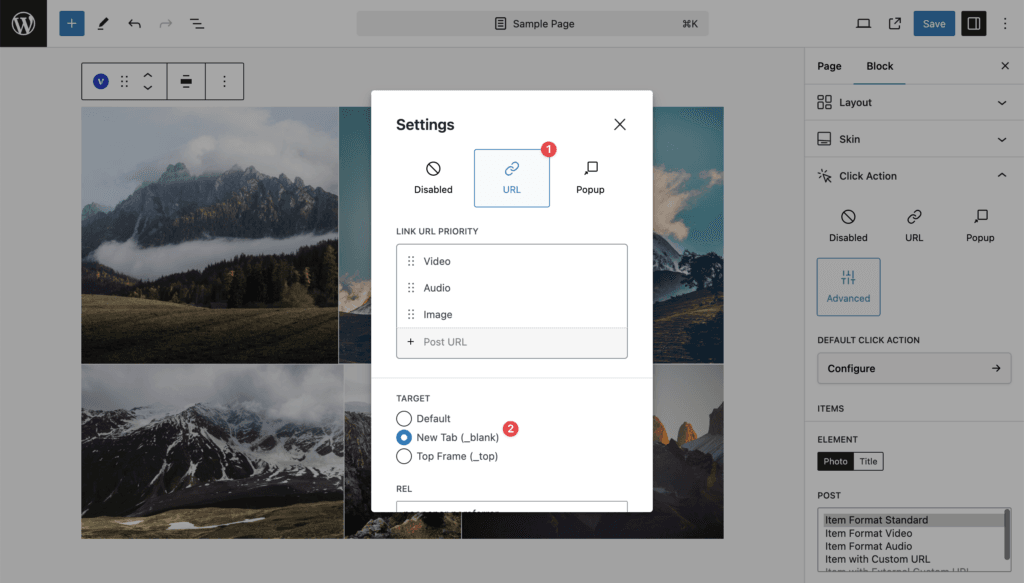Click the Save button
This screenshot has width=1024, height=583.
(933, 24)
